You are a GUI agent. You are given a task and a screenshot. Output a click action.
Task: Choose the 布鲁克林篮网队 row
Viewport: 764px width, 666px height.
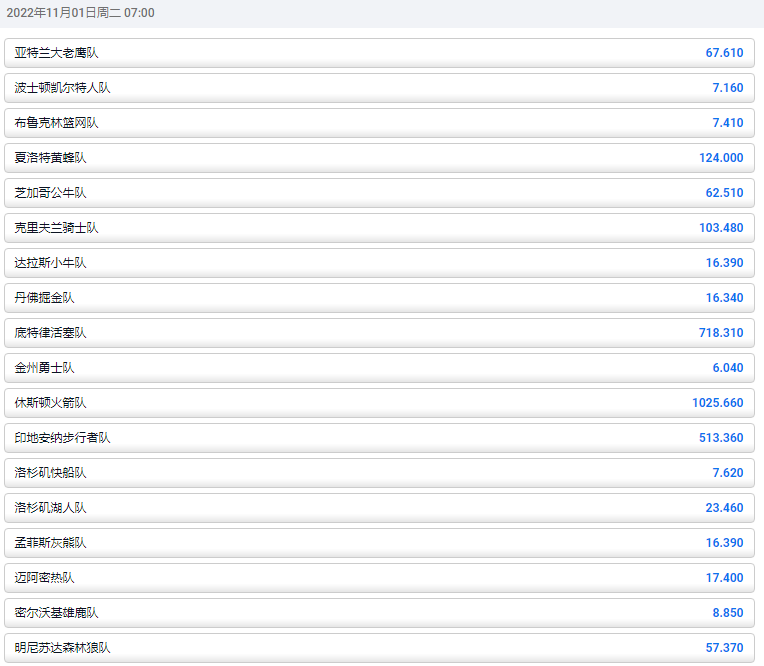[379, 123]
